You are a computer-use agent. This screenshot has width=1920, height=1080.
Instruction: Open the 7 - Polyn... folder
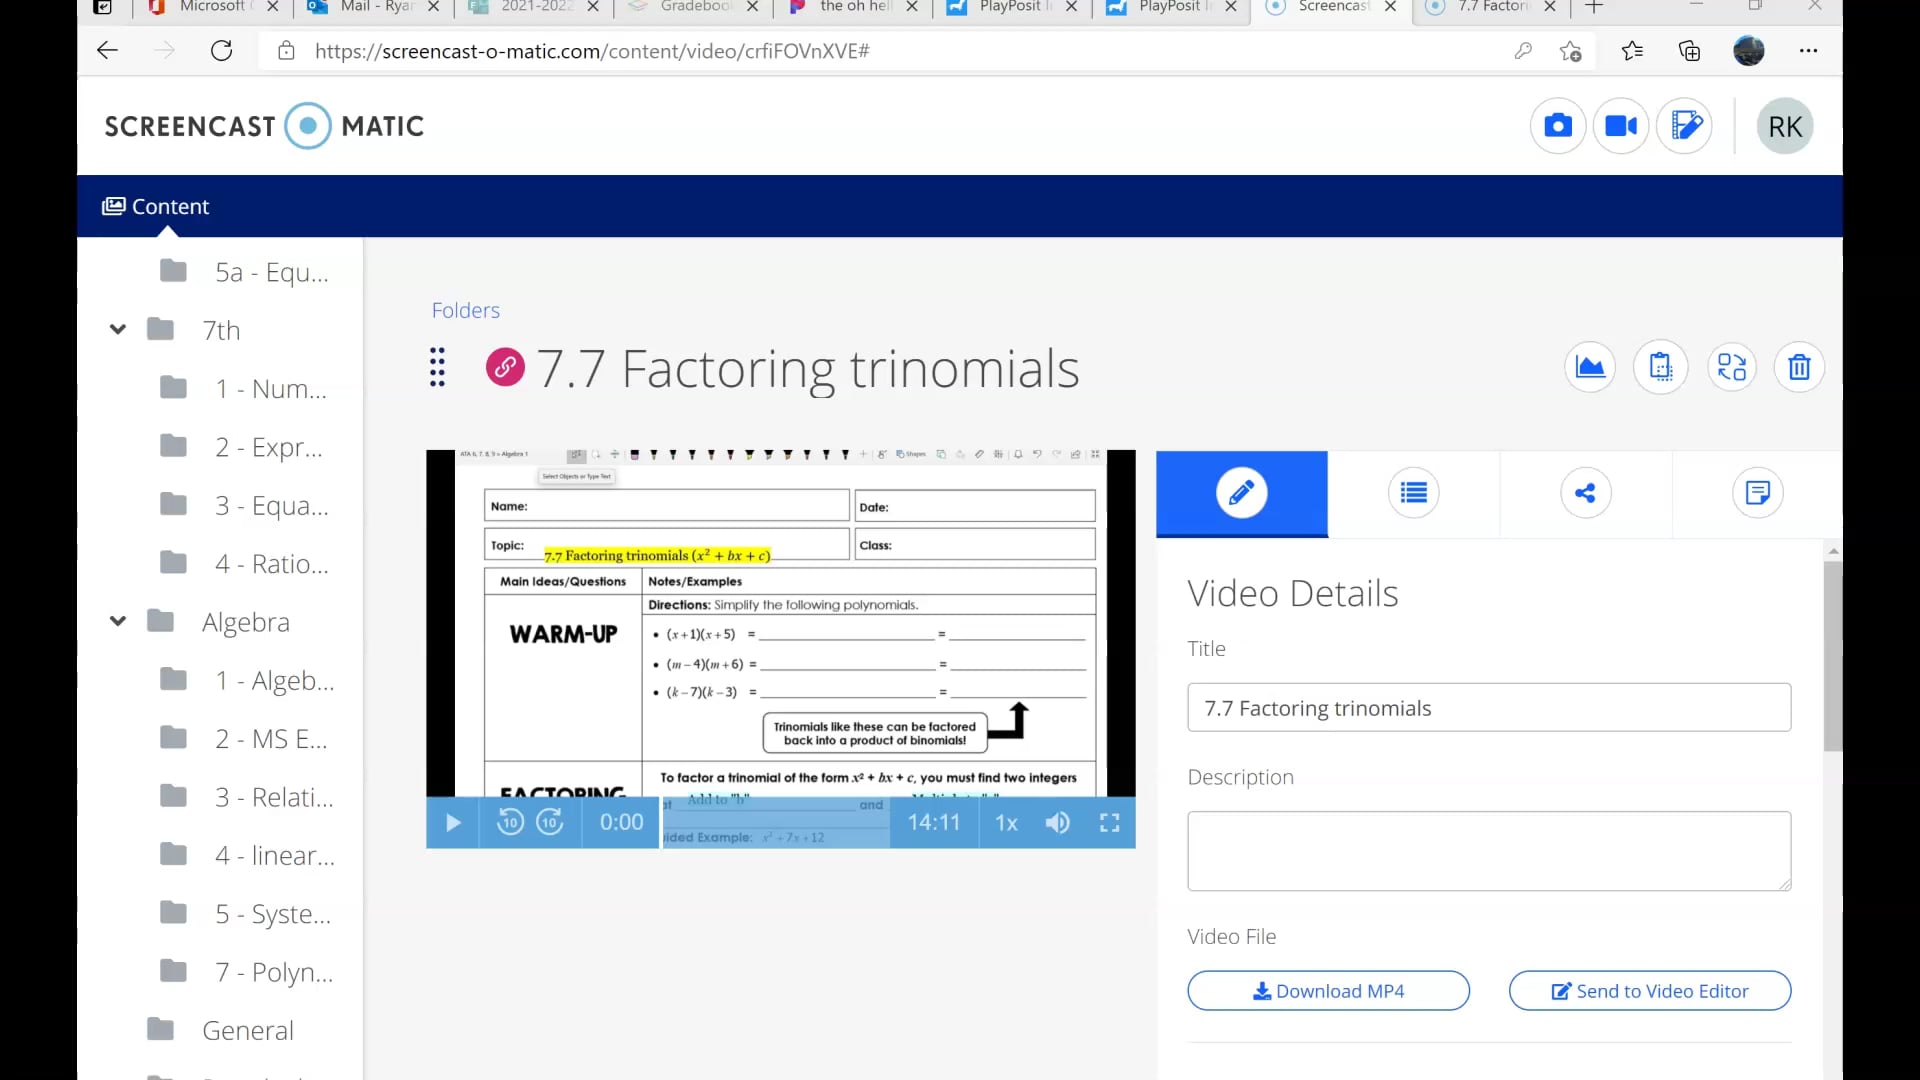point(271,971)
